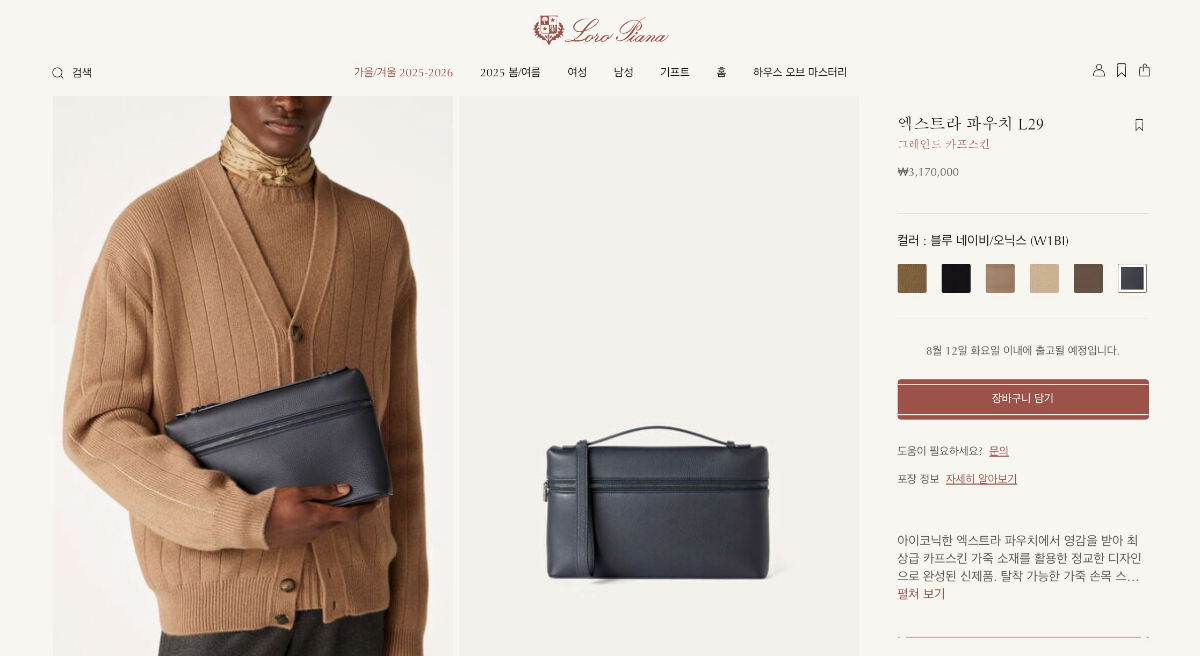Choose the light beige color swatch
The width and height of the screenshot is (1200, 656).
pyautogui.click(x=1044, y=278)
